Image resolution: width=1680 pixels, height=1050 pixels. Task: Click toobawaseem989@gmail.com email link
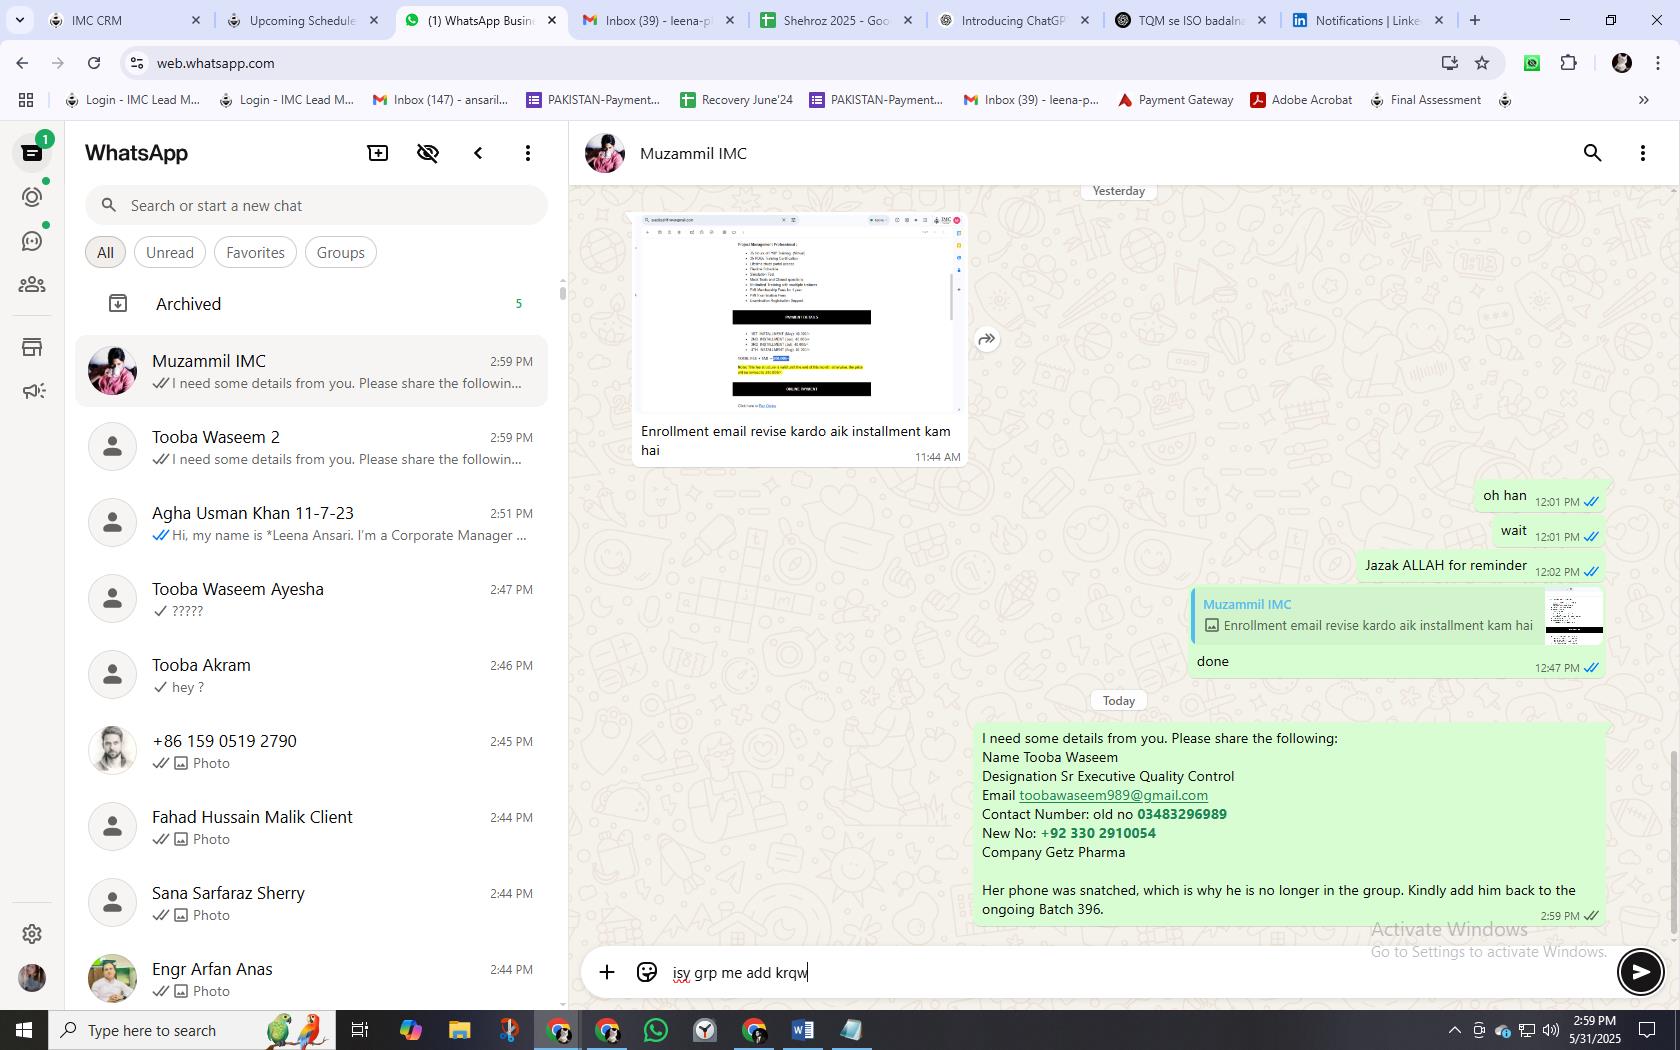[1113, 796]
